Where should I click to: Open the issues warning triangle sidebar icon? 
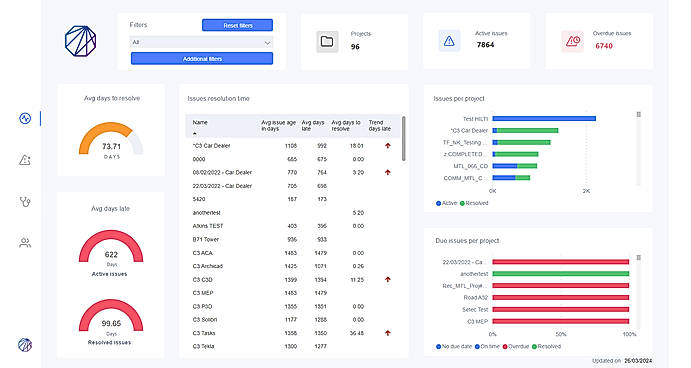click(x=25, y=160)
